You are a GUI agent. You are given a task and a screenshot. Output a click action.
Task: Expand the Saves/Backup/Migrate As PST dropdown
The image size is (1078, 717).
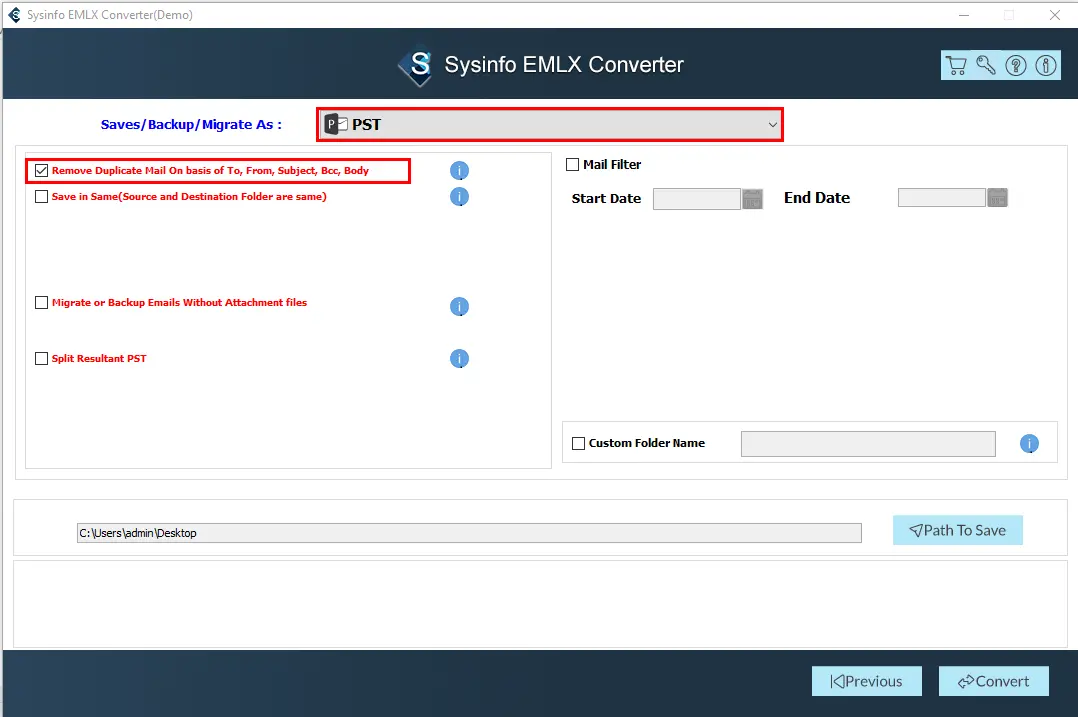click(550, 124)
